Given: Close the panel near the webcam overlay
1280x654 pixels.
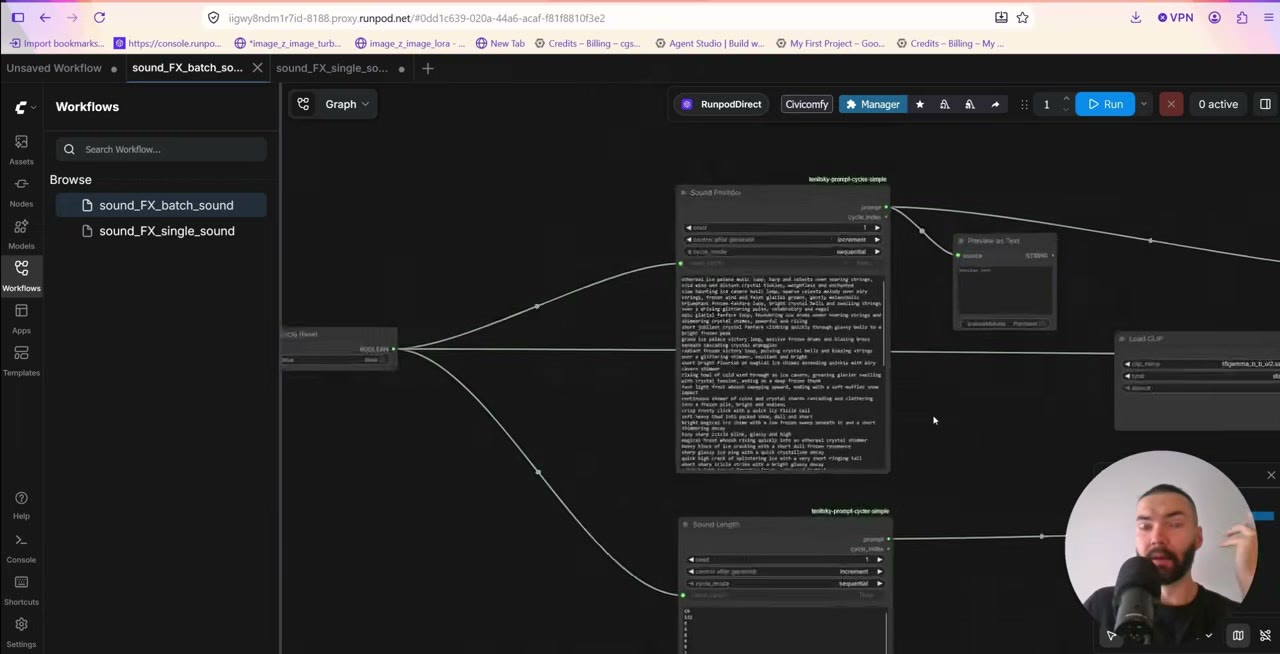Looking at the screenshot, I should tap(1271, 476).
